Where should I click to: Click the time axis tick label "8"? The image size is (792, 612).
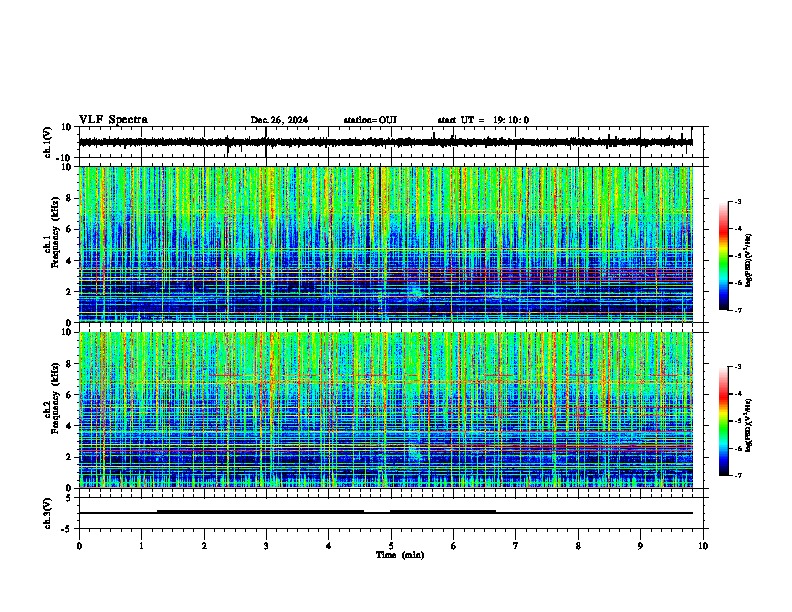coord(578,546)
